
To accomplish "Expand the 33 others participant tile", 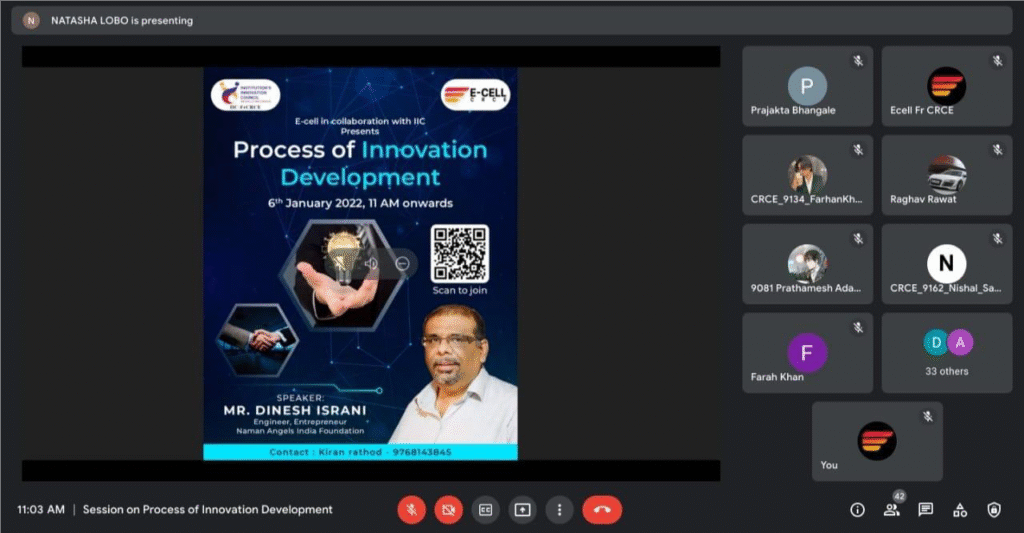I will 946,352.
